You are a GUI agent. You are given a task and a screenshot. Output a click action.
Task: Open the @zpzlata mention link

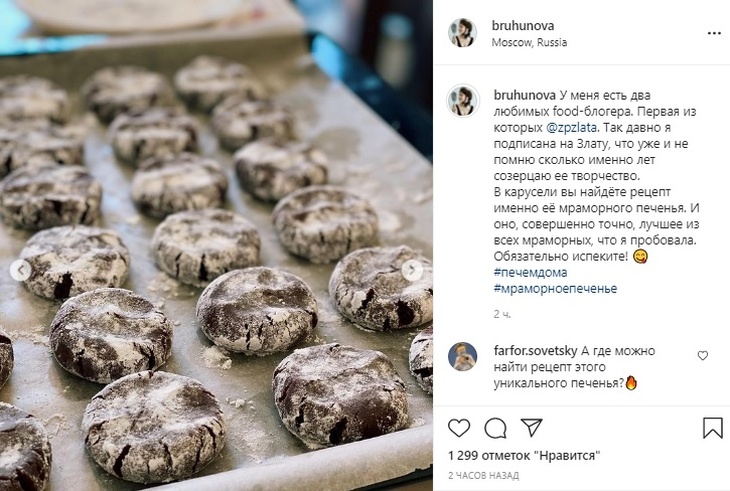click(571, 128)
